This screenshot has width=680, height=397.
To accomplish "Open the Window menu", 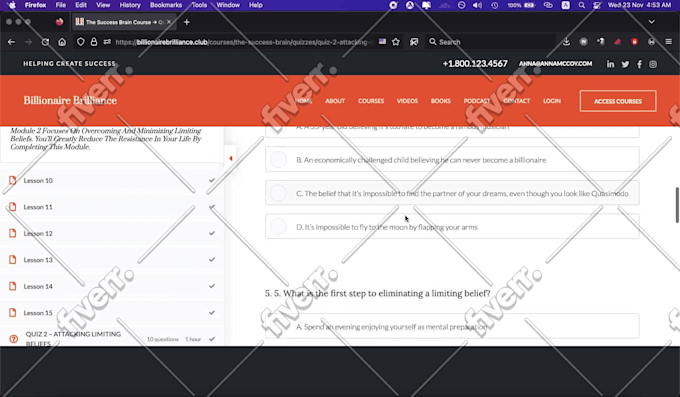I will tap(228, 5).
